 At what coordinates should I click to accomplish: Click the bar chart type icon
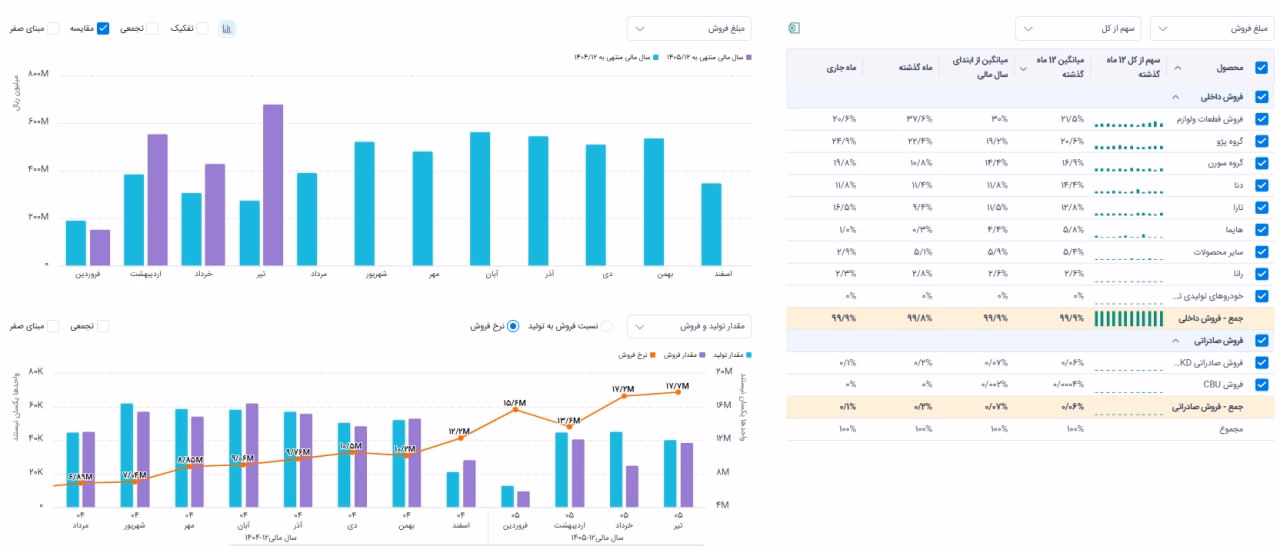[227, 29]
